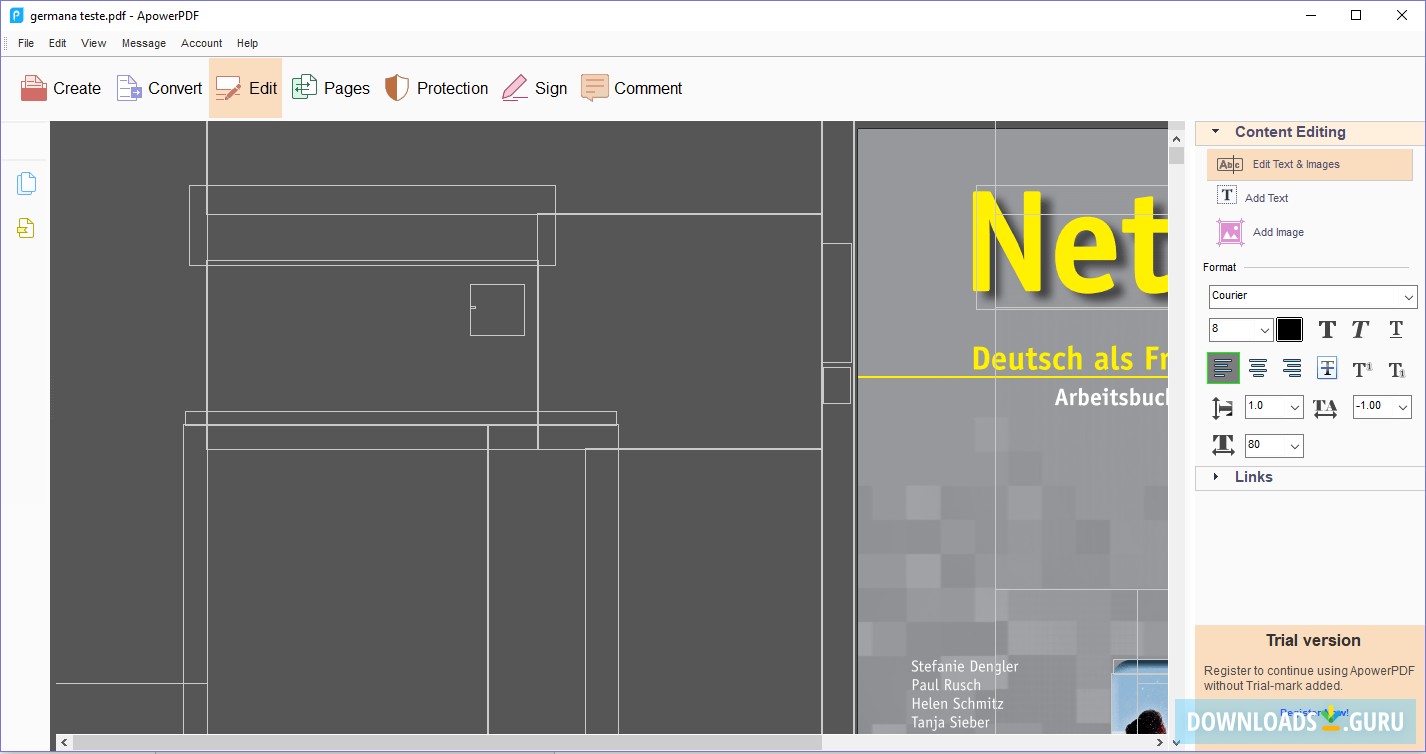Select the "Helen Schmitz" text on the page

pyautogui.click(x=958, y=704)
